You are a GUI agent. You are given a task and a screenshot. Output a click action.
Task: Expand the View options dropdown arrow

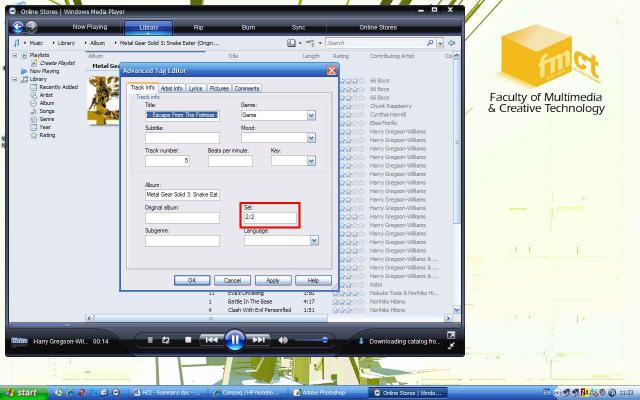(x=320, y=43)
